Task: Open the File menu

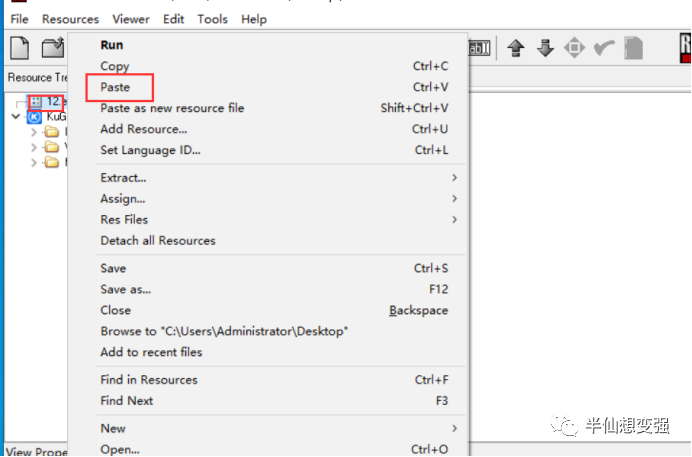Action: coord(19,19)
